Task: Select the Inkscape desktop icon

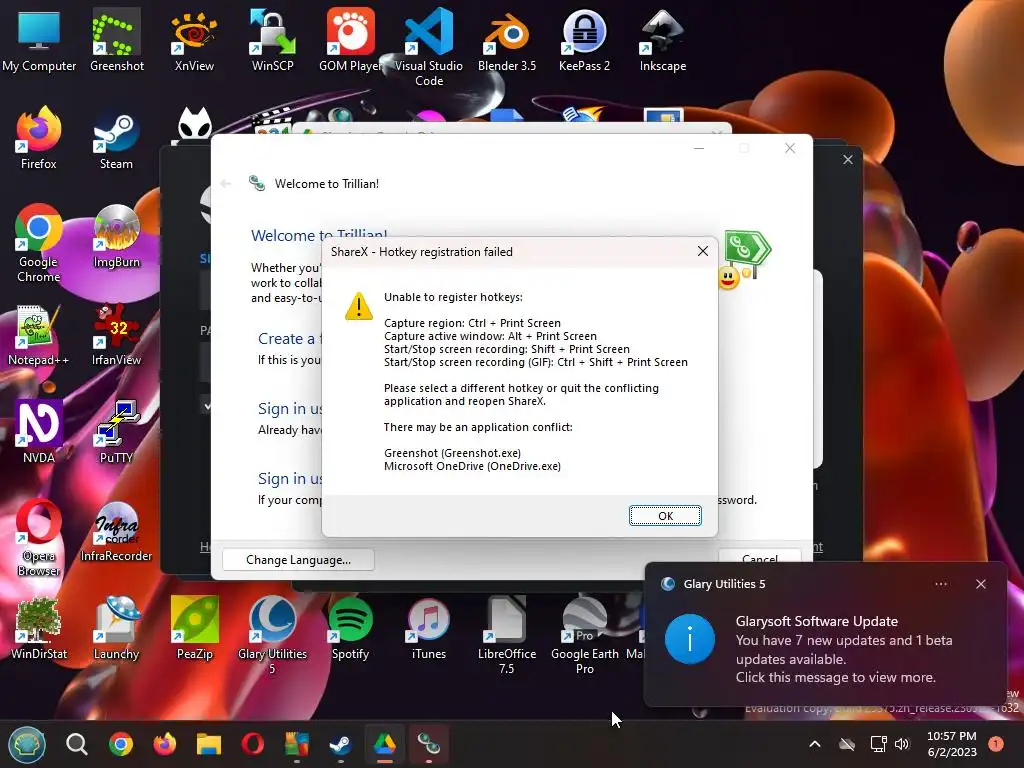Action: pos(662,40)
